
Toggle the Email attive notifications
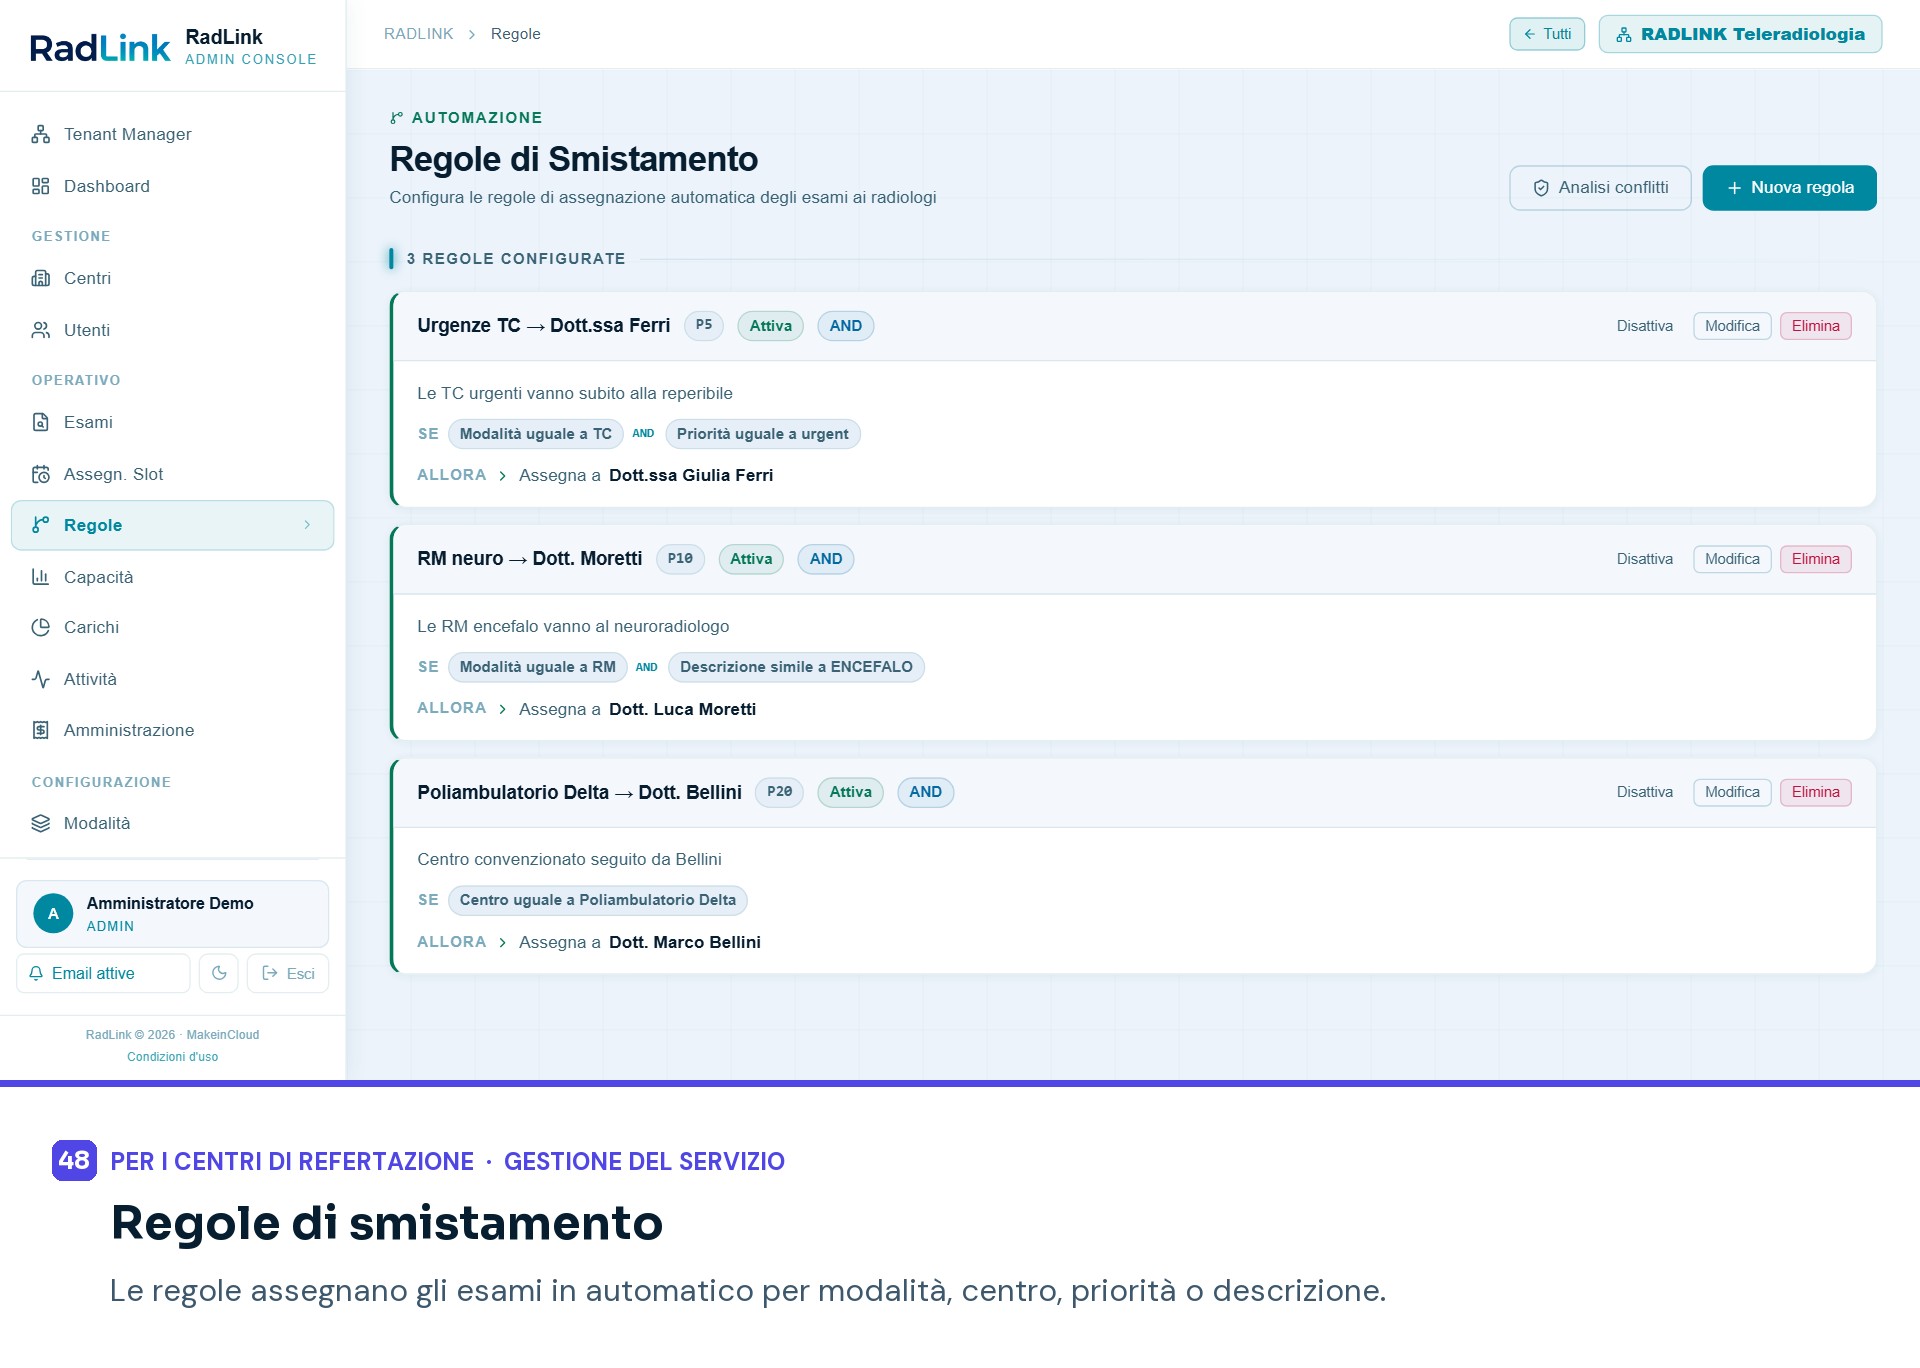coord(103,973)
